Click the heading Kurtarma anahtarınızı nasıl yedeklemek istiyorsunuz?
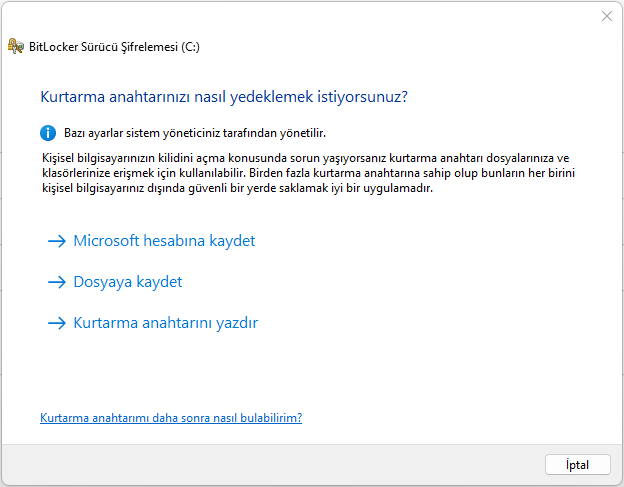Viewport: 624px width, 487px height. pyautogui.click(x=224, y=97)
